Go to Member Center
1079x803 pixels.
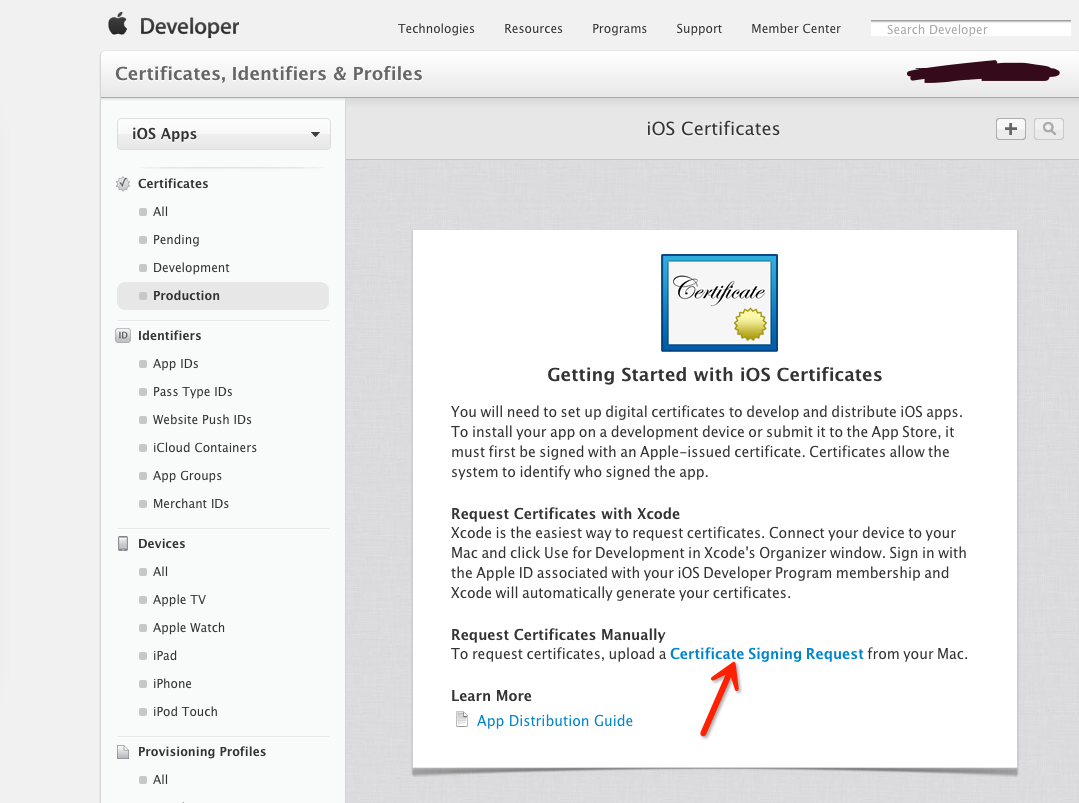click(796, 29)
